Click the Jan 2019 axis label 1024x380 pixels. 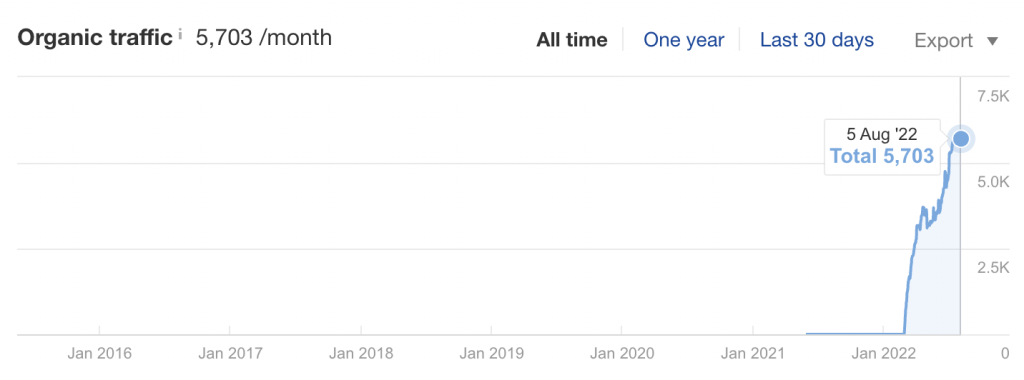[x=492, y=354]
